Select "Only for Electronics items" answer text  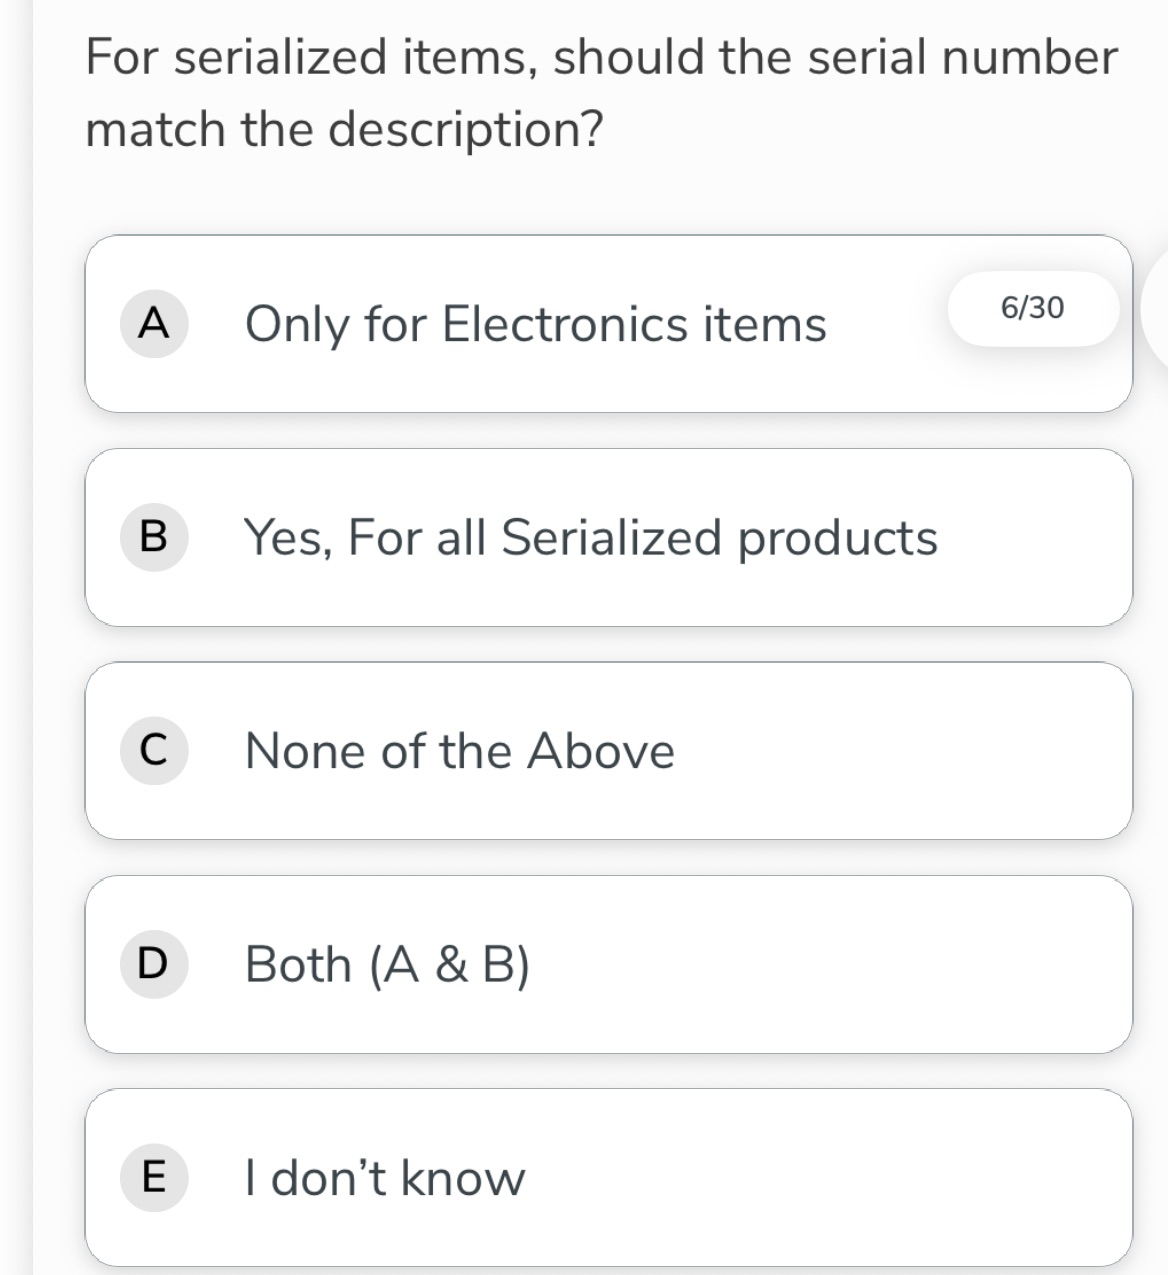click(535, 324)
